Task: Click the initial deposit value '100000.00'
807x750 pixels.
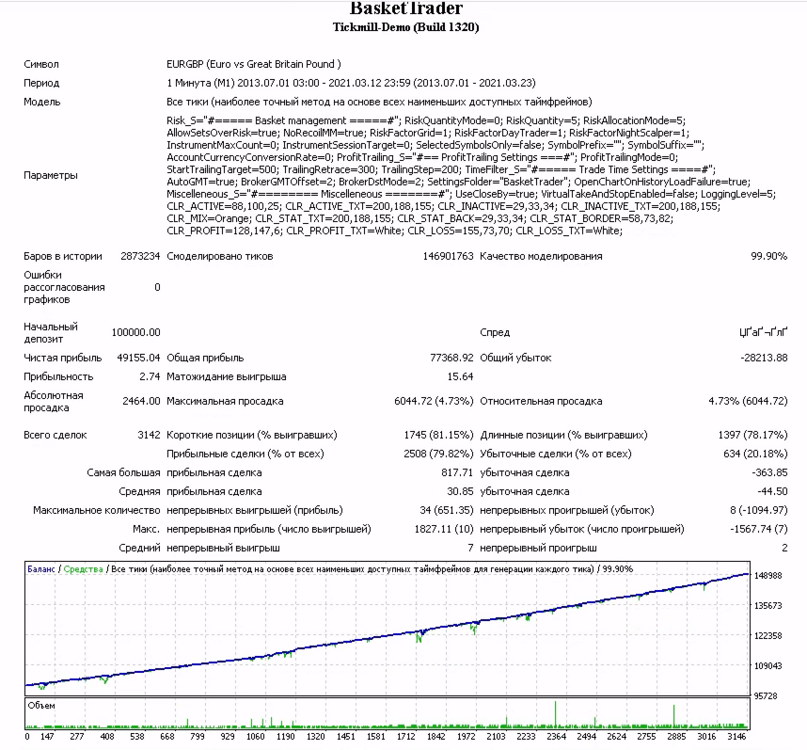Action: click(x=136, y=333)
